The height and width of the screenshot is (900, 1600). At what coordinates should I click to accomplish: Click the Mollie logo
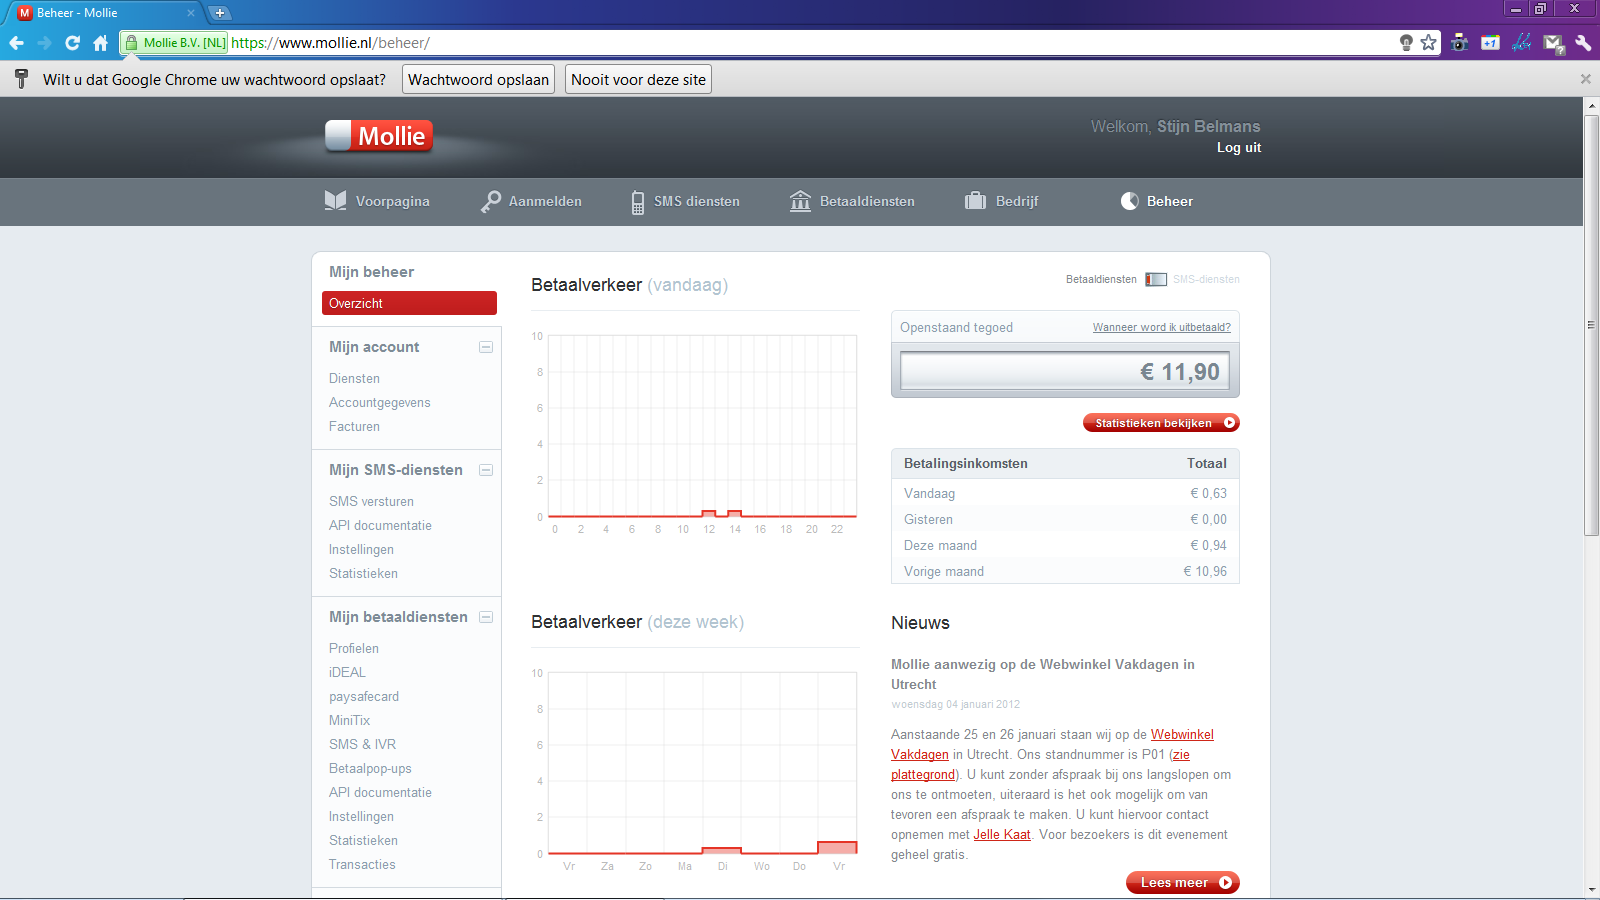pyautogui.click(x=379, y=136)
